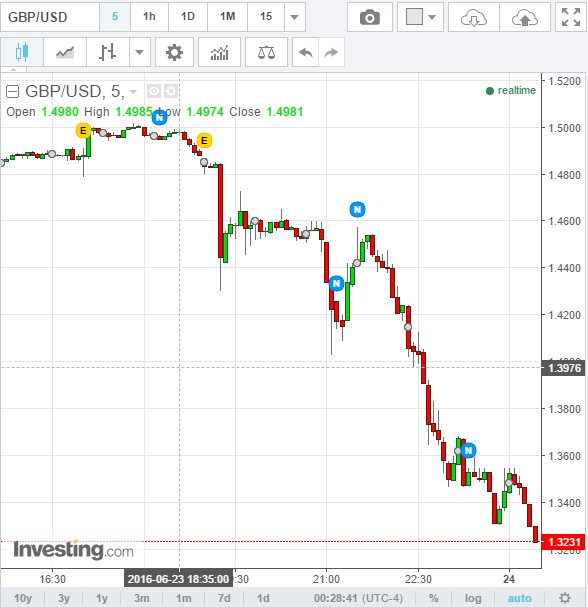The height and width of the screenshot is (607, 588).
Task: Expand the more intervals dropdown arrow
Action: 295,17
